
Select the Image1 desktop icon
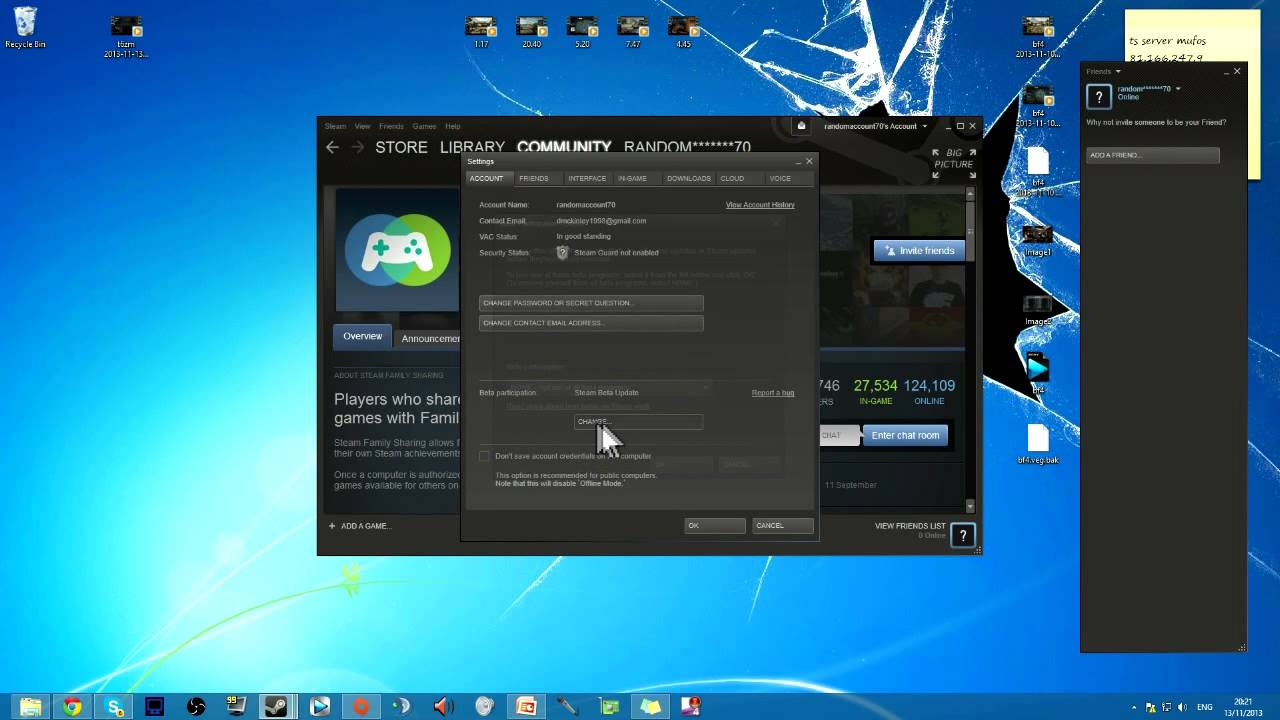1037,240
